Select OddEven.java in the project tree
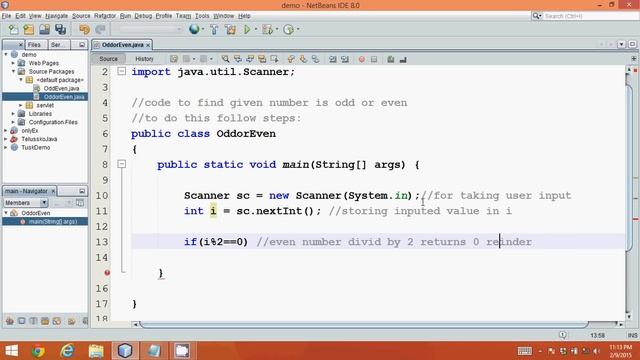 coord(61,88)
